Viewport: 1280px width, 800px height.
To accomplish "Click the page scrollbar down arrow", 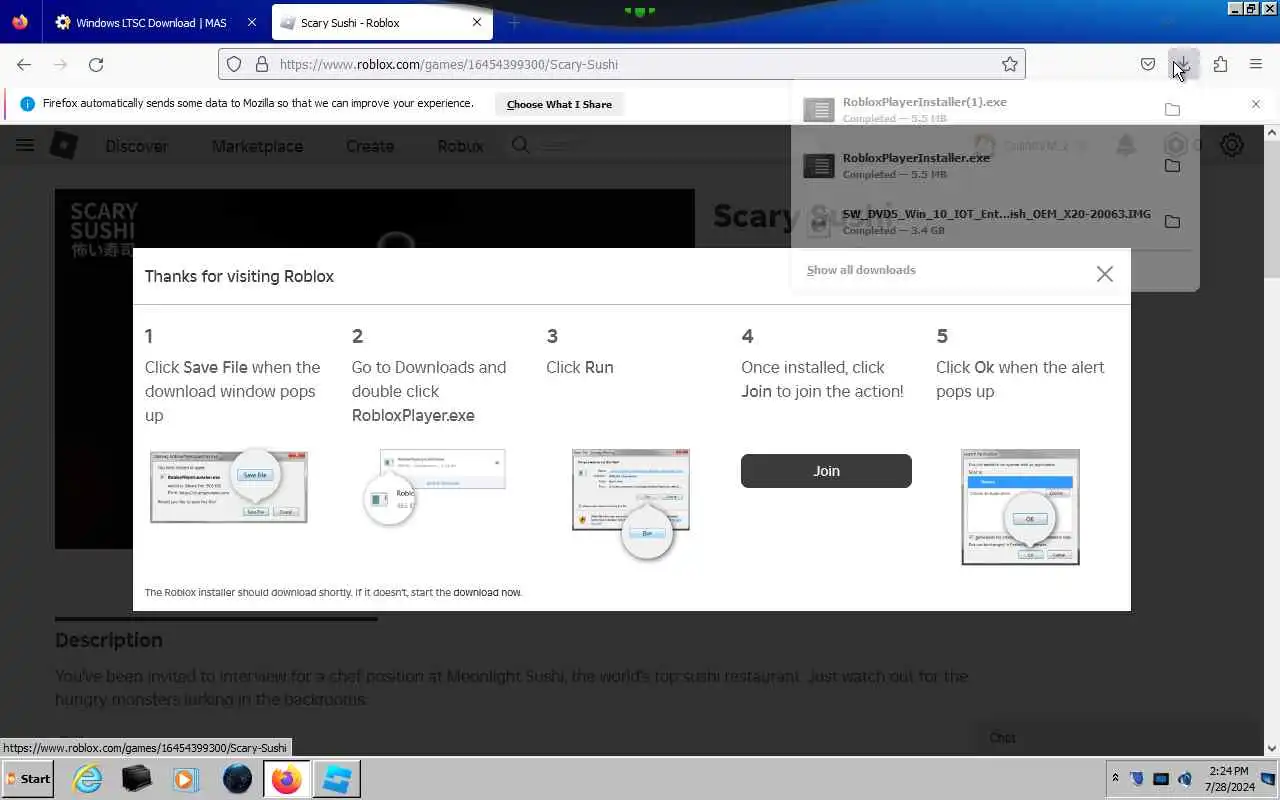I will tap(1271, 747).
